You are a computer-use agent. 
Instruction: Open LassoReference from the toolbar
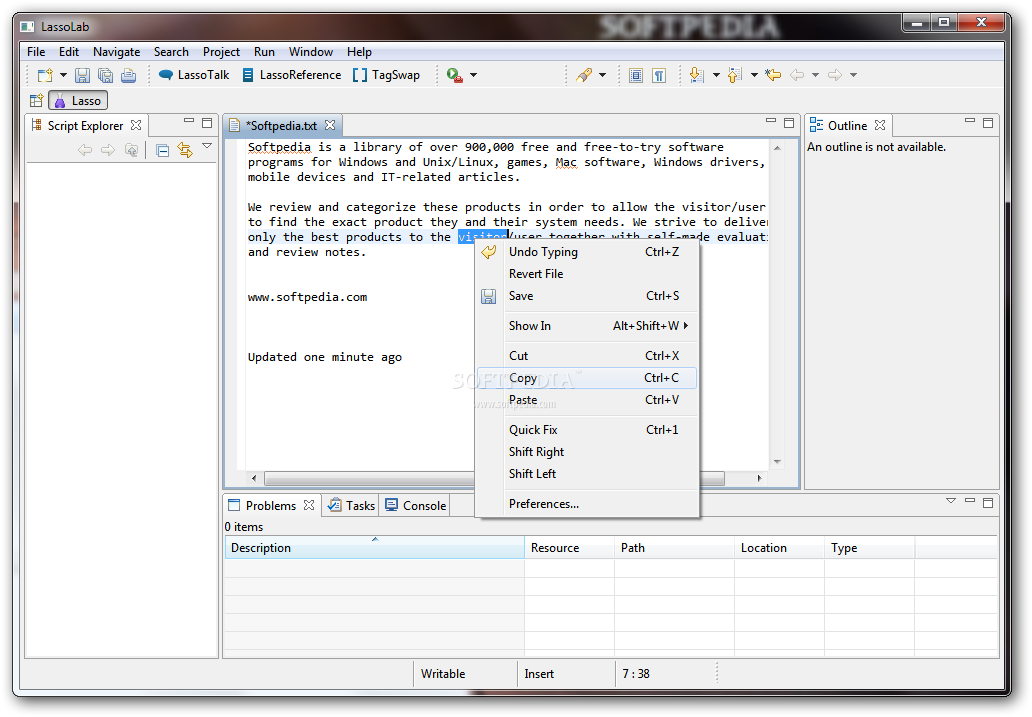(x=292, y=75)
